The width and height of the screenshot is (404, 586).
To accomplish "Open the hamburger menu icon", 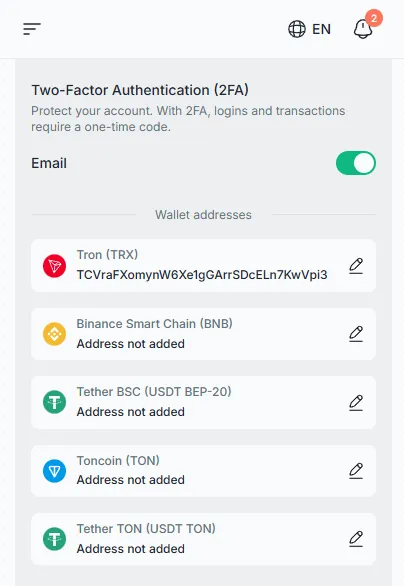I will click(x=32, y=29).
